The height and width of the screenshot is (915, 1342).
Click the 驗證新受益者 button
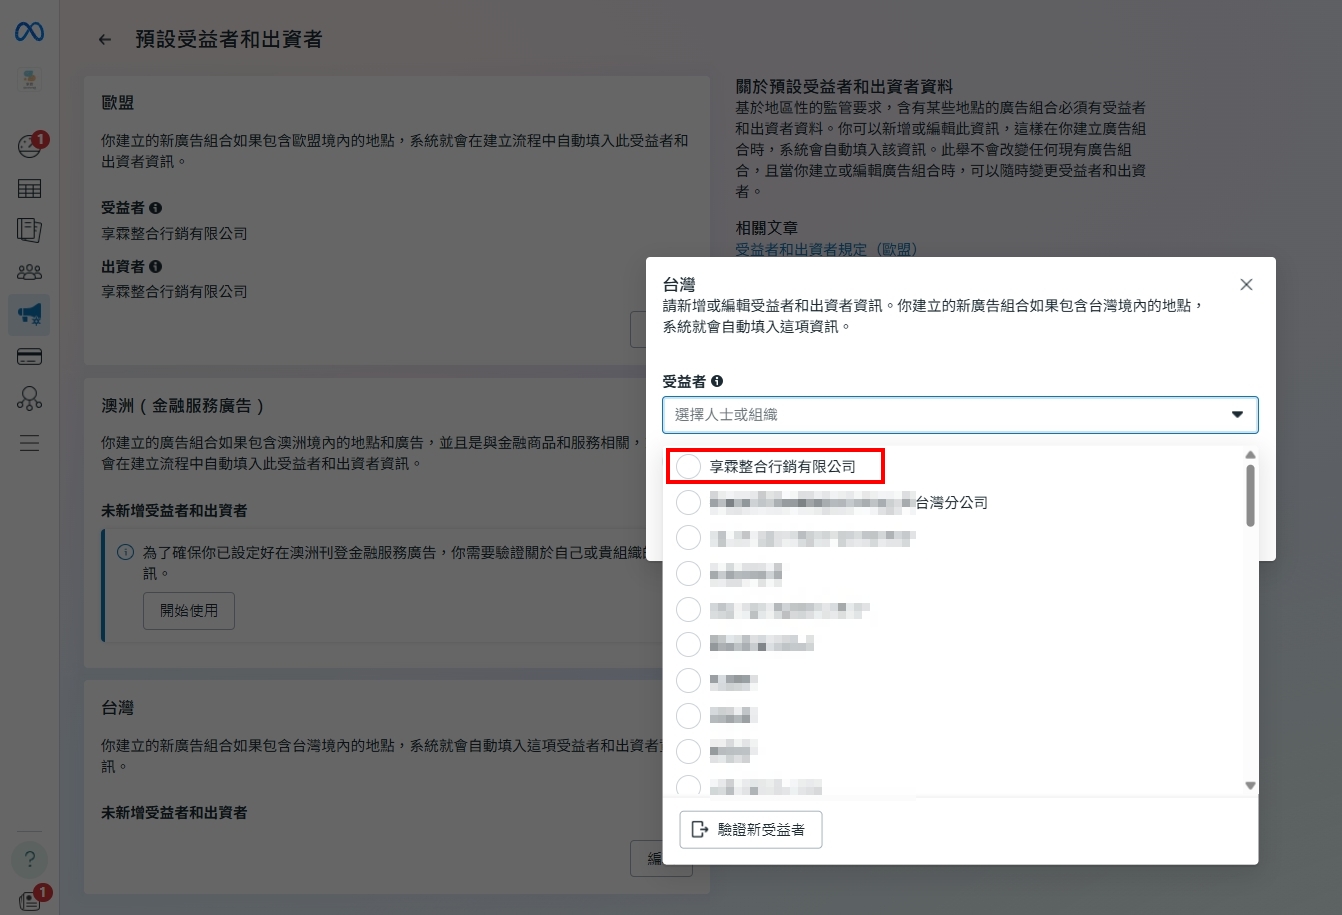[751, 830]
